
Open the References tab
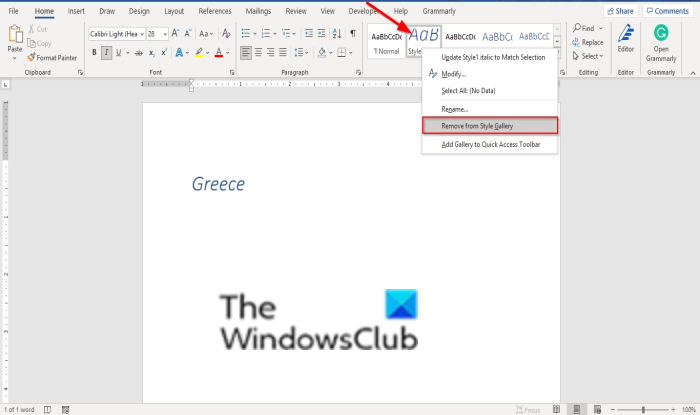[x=215, y=11]
